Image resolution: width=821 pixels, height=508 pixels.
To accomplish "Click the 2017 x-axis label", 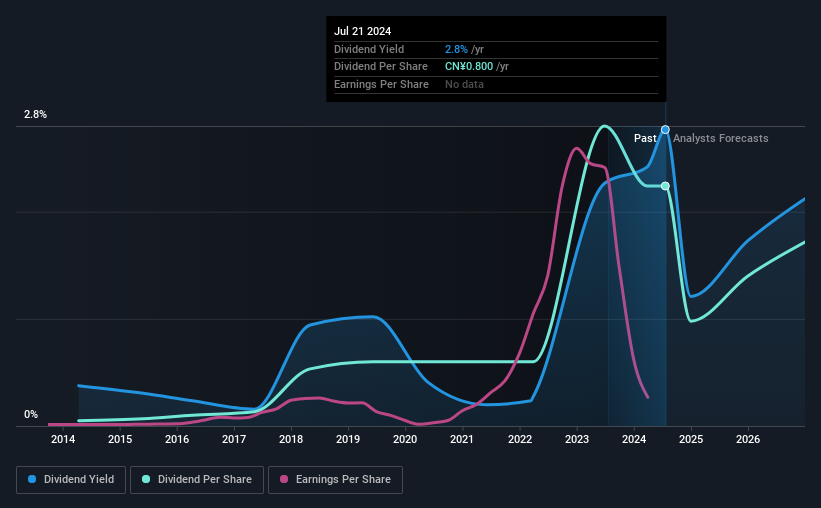I will (x=234, y=439).
